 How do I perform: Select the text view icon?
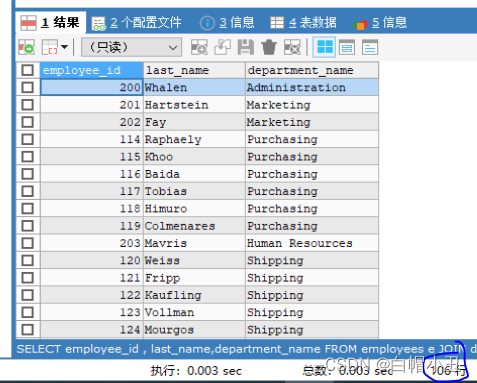370,47
